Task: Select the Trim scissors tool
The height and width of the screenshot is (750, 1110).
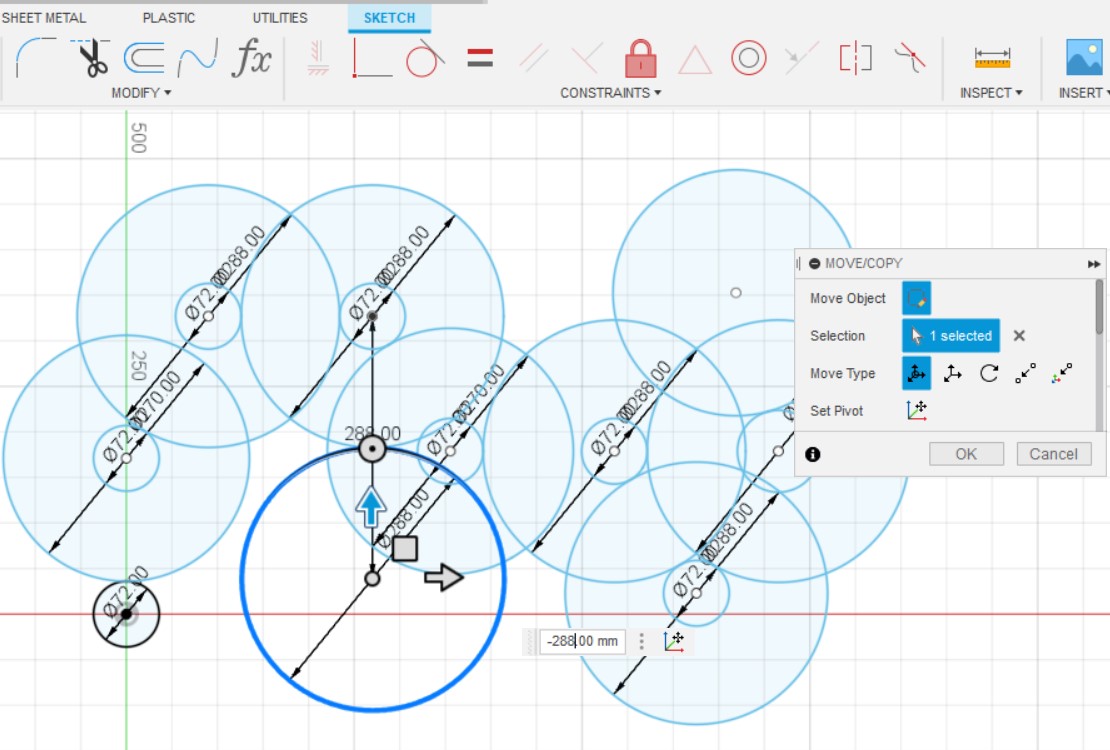Action: 91,57
